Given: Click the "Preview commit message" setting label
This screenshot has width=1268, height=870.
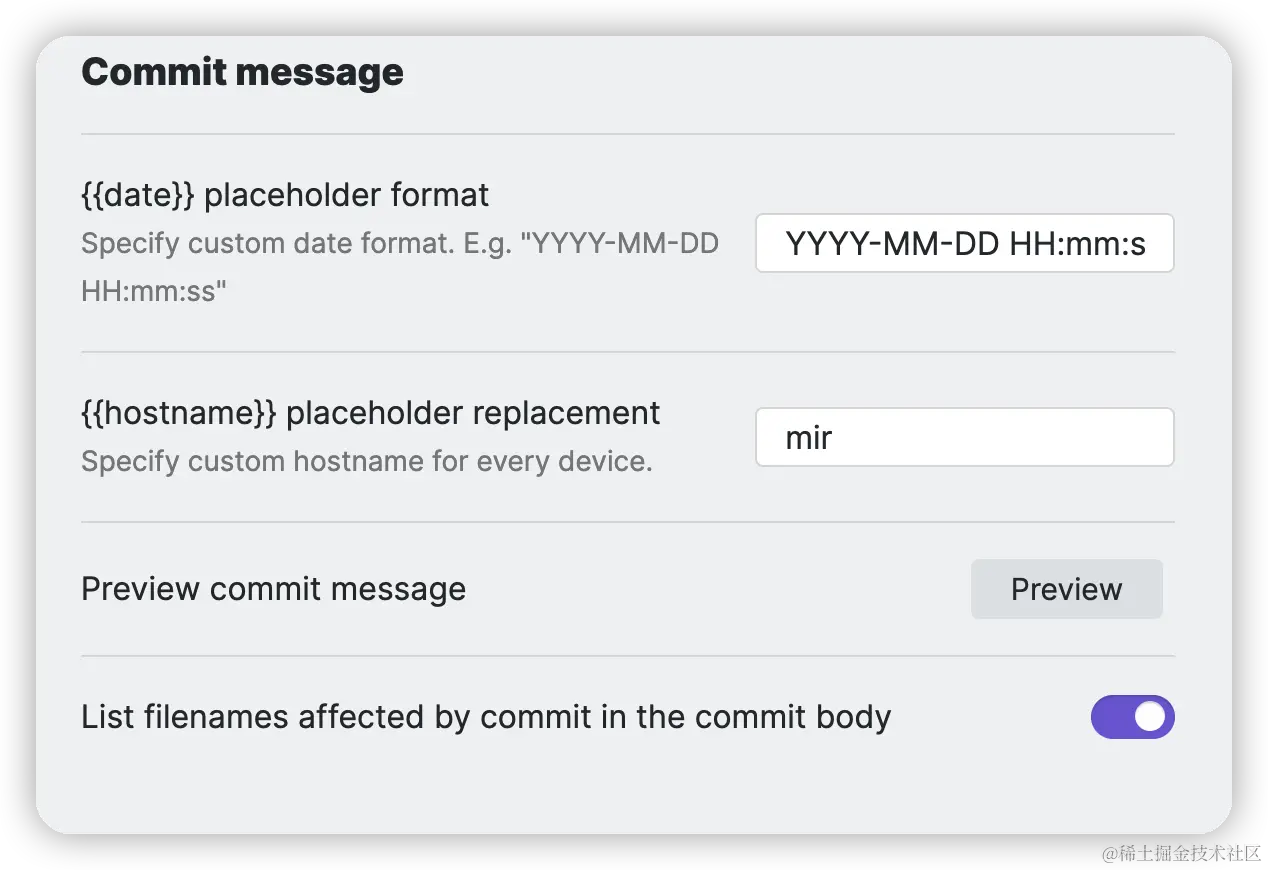Looking at the screenshot, I should (273, 589).
